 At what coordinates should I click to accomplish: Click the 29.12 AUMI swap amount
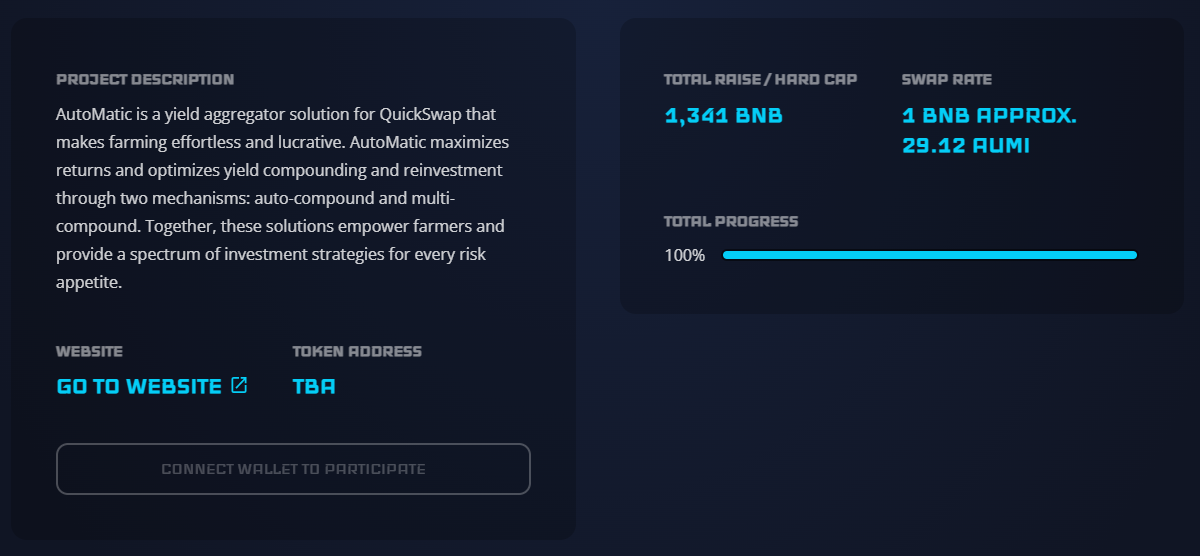pyautogui.click(x=965, y=146)
